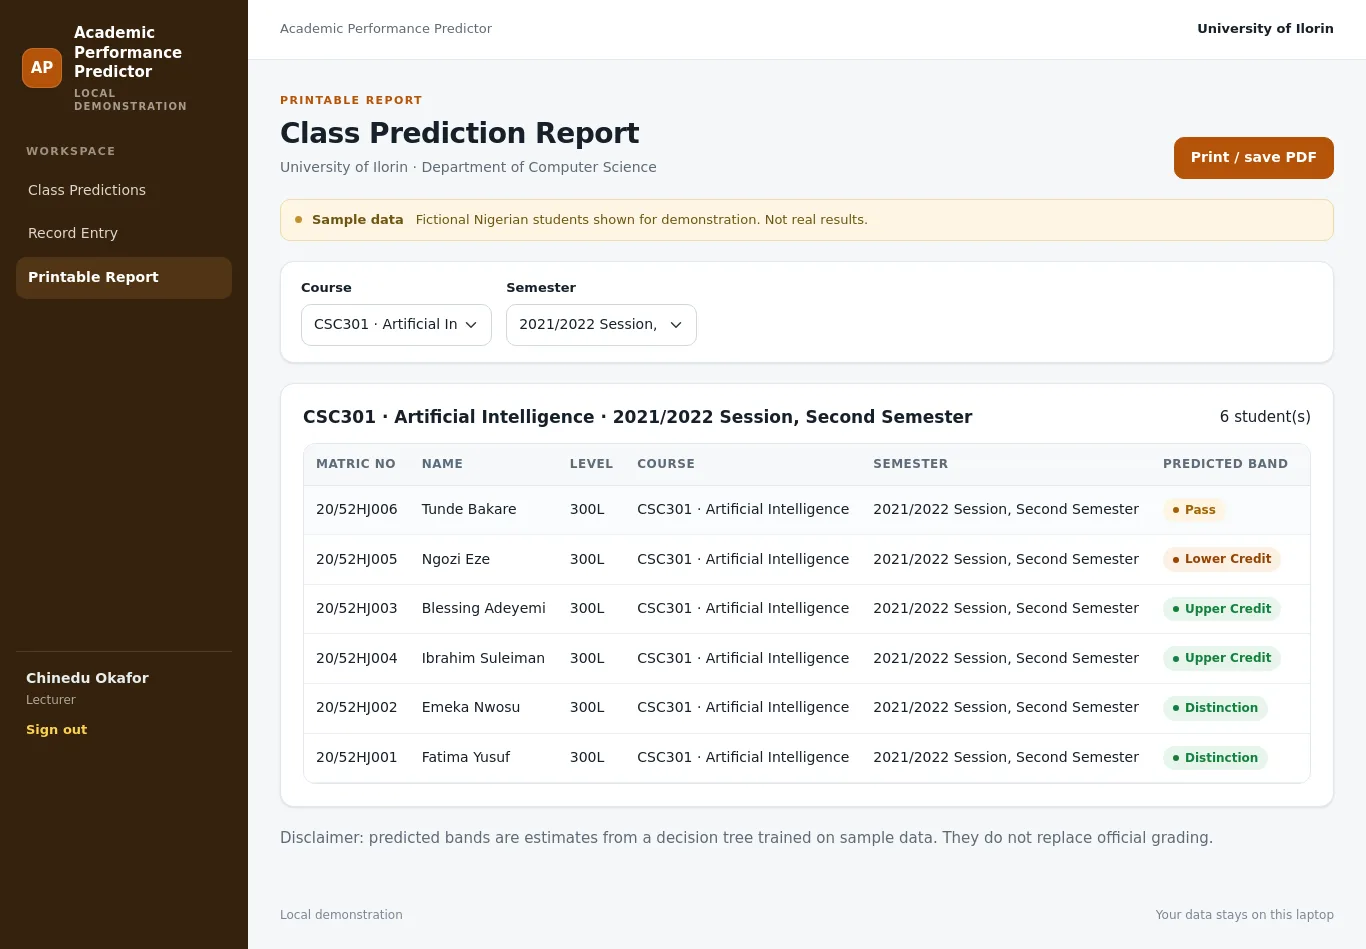This screenshot has height=949, width=1366.
Task: Click Distinction badge for Emeka Nwosu
Action: coord(1215,708)
